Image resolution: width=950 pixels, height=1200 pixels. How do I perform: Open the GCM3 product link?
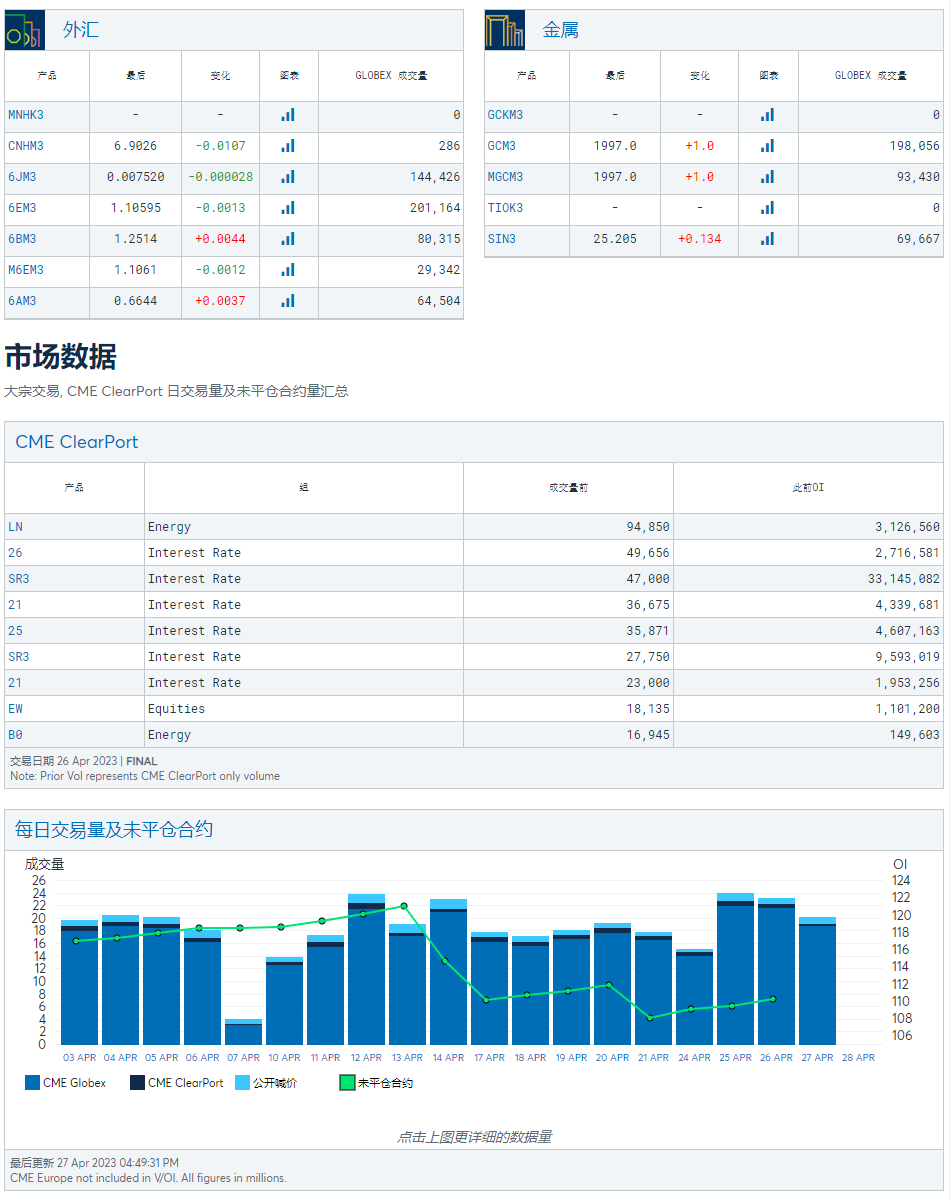coord(502,146)
